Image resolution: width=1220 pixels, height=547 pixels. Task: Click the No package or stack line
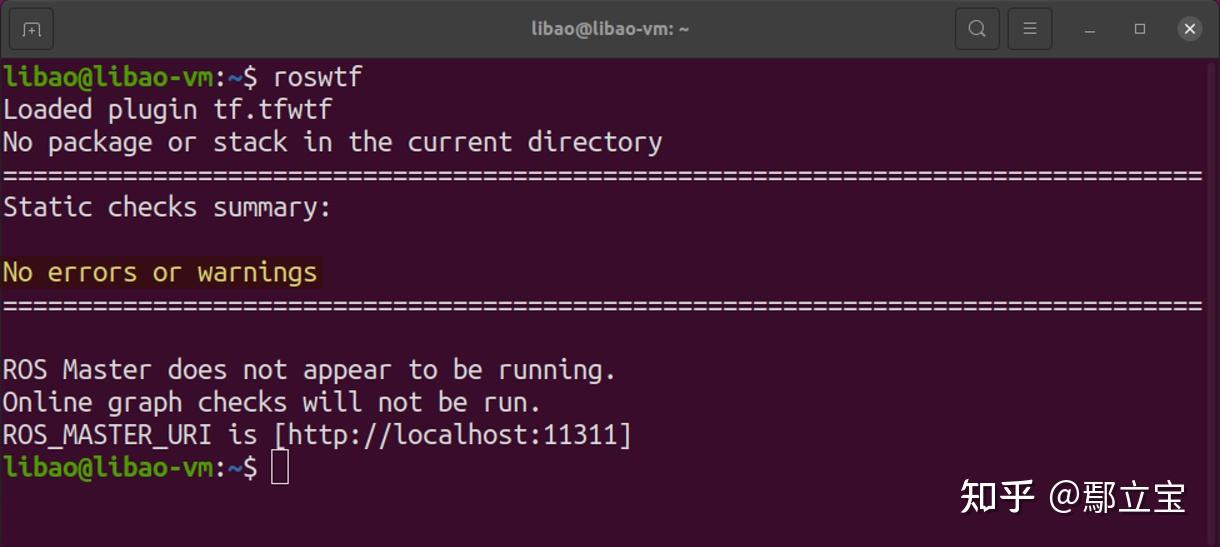pyautogui.click(x=333, y=142)
